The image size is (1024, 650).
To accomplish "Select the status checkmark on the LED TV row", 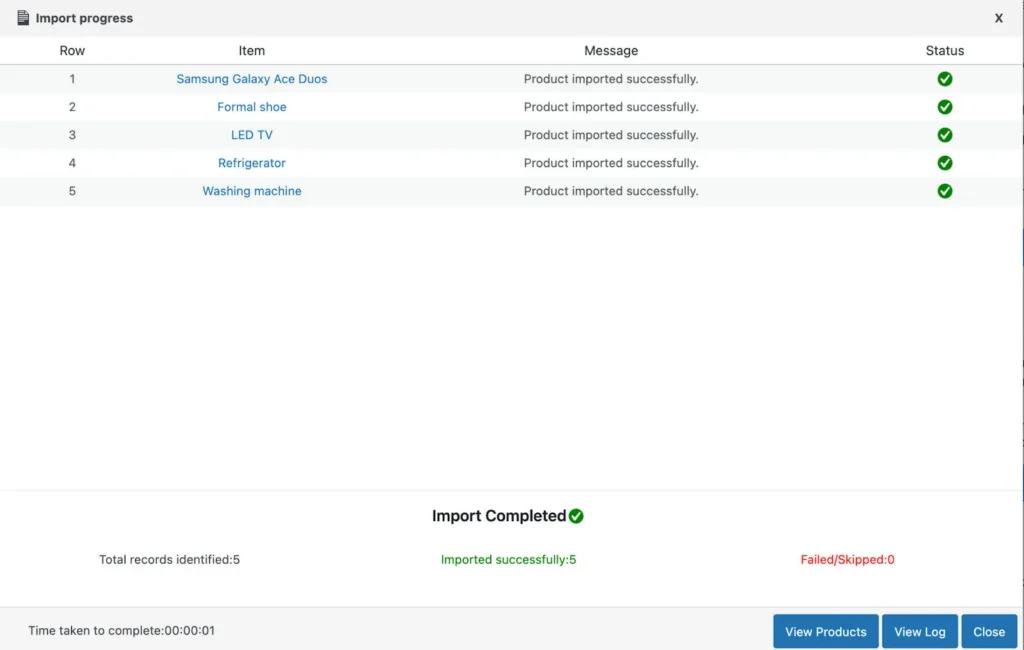I will click(944, 134).
